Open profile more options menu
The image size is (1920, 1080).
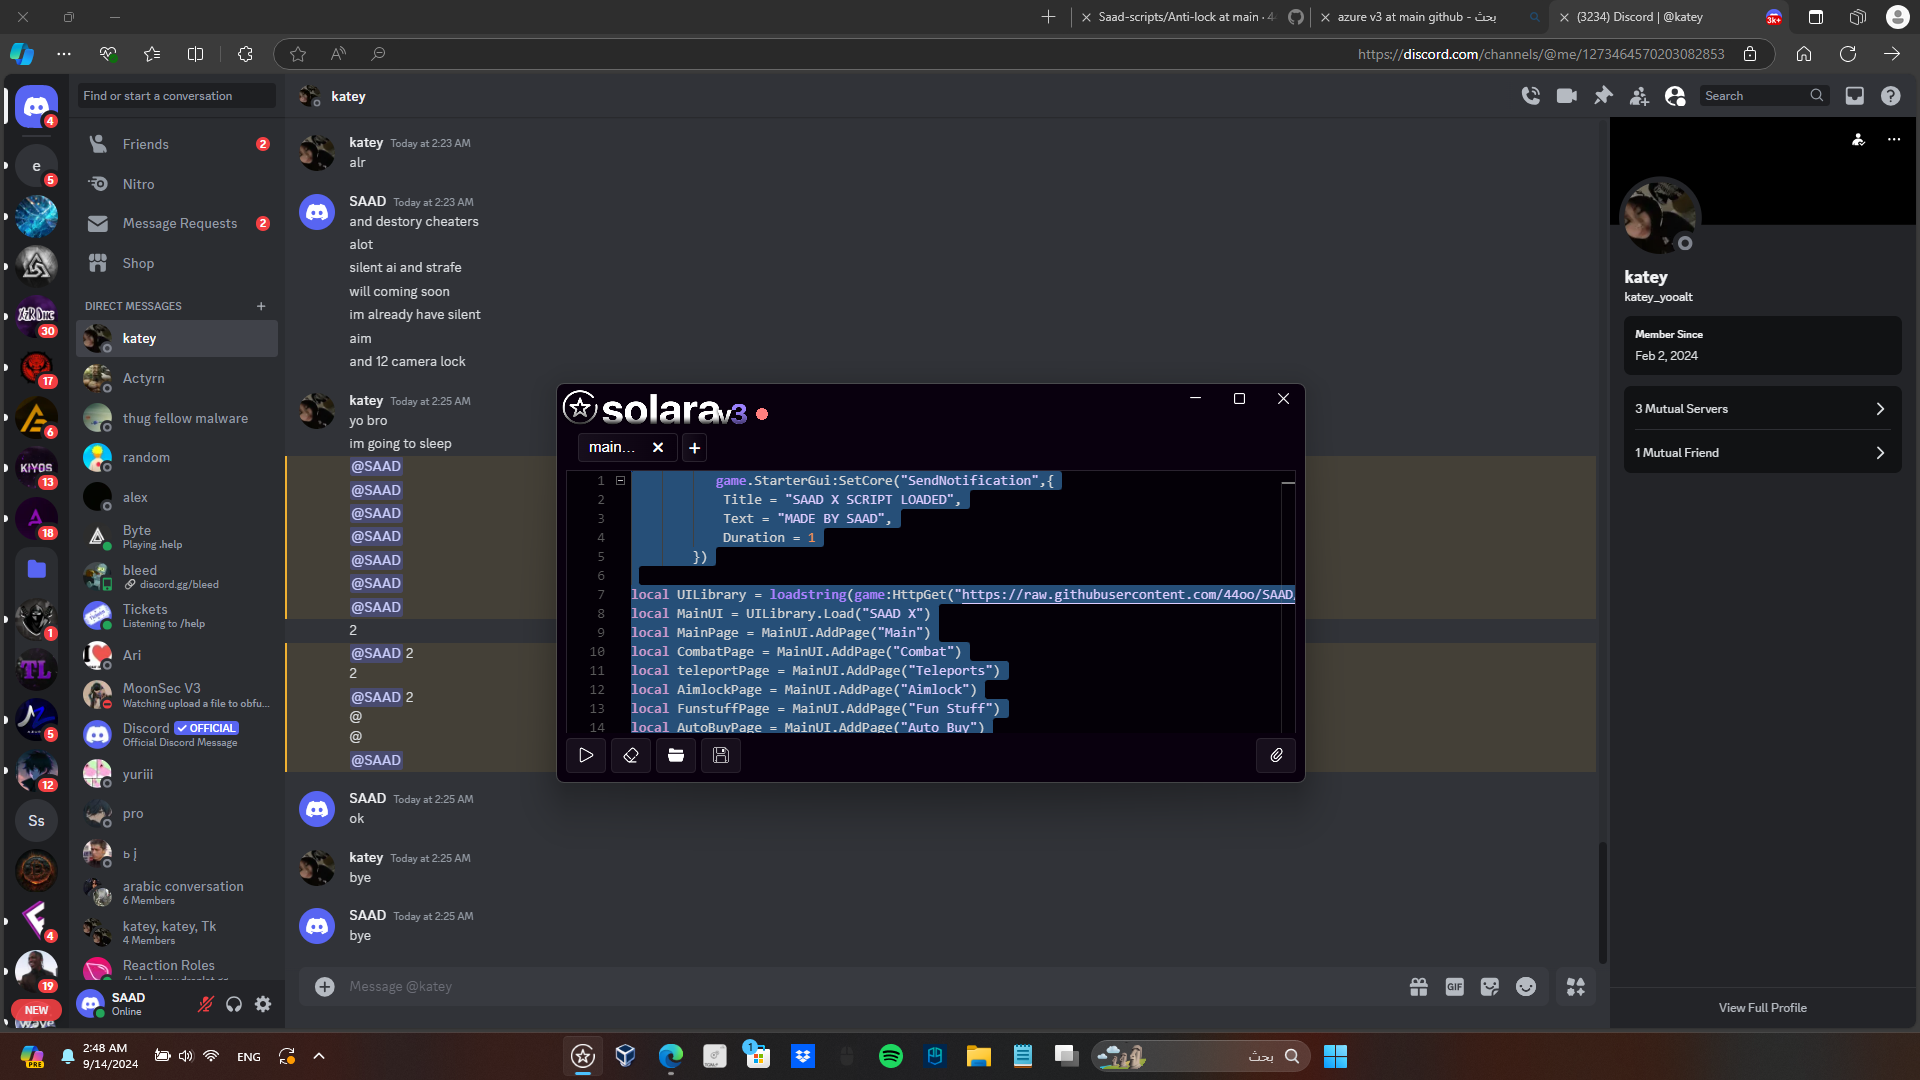point(1893,140)
